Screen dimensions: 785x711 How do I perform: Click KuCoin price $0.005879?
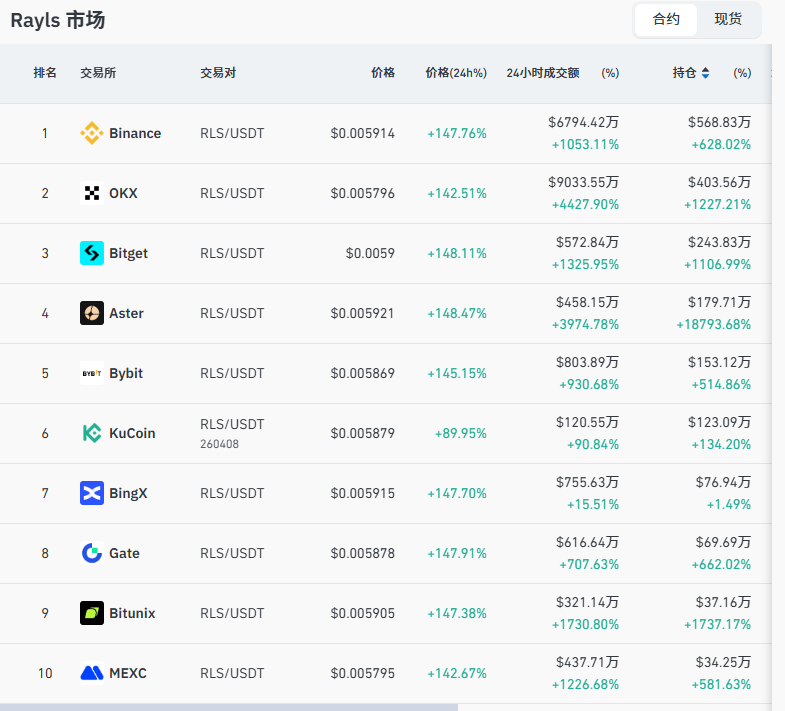coord(362,433)
